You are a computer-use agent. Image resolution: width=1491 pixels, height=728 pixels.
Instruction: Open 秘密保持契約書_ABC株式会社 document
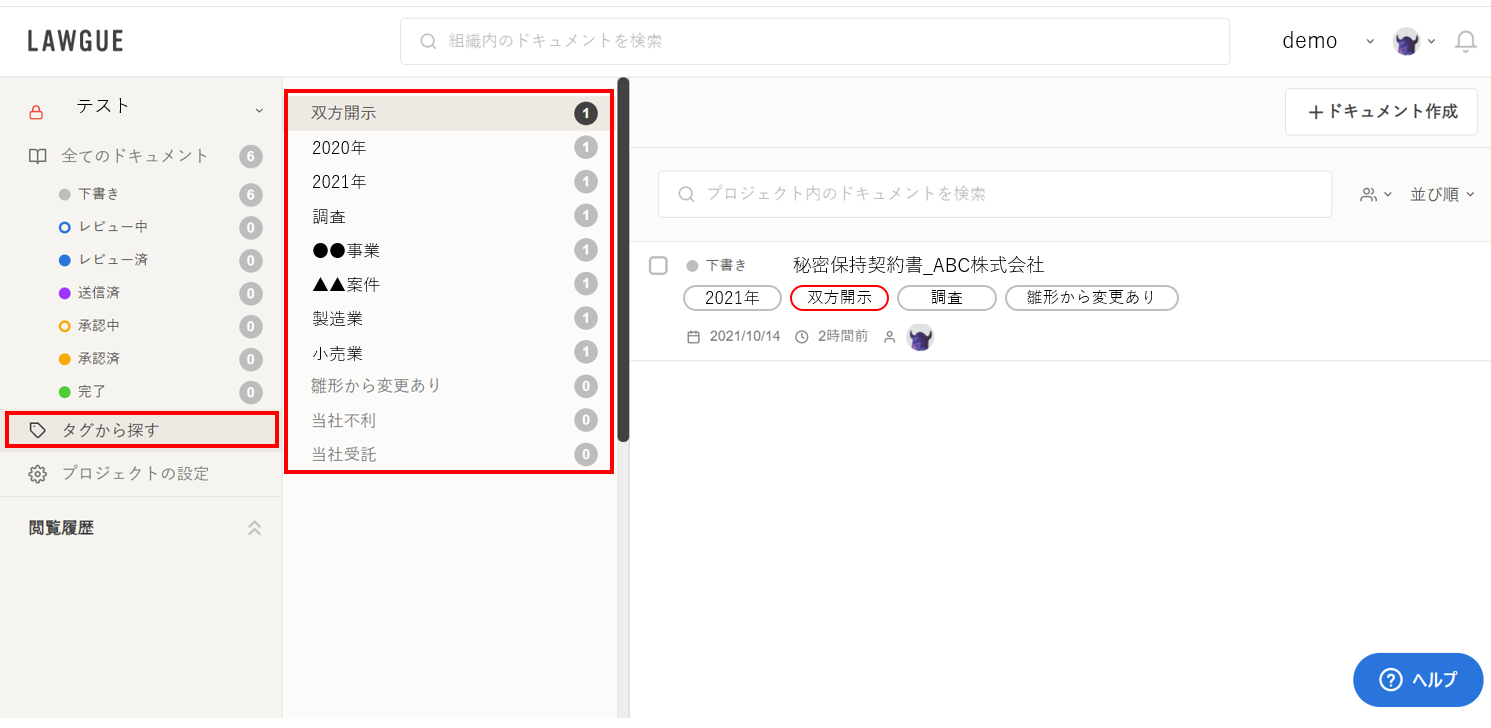(917, 265)
